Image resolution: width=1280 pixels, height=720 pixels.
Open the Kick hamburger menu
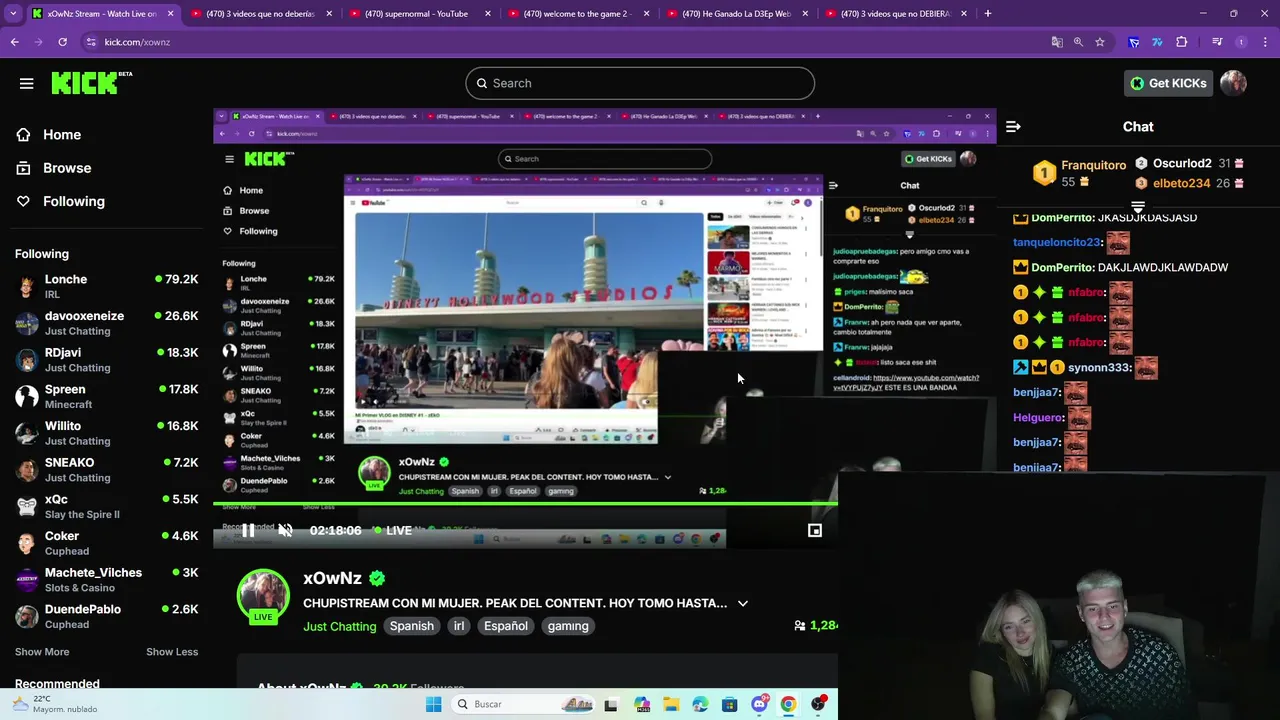coord(27,84)
